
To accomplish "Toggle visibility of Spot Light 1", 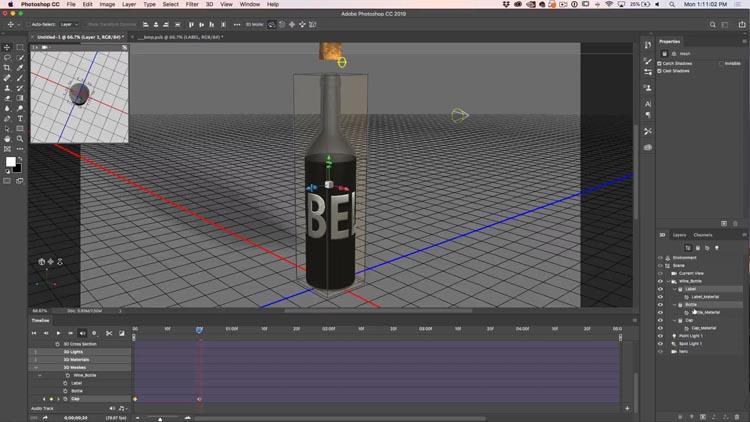I will click(x=661, y=344).
